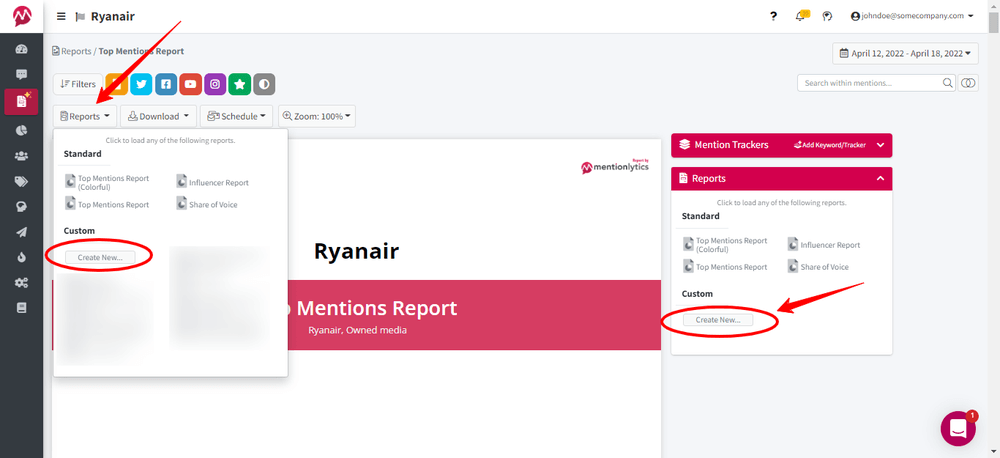The height and width of the screenshot is (458, 1000).
Task: Click the layers icon on Mention Trackers
Action: click(x=684, y=145)
